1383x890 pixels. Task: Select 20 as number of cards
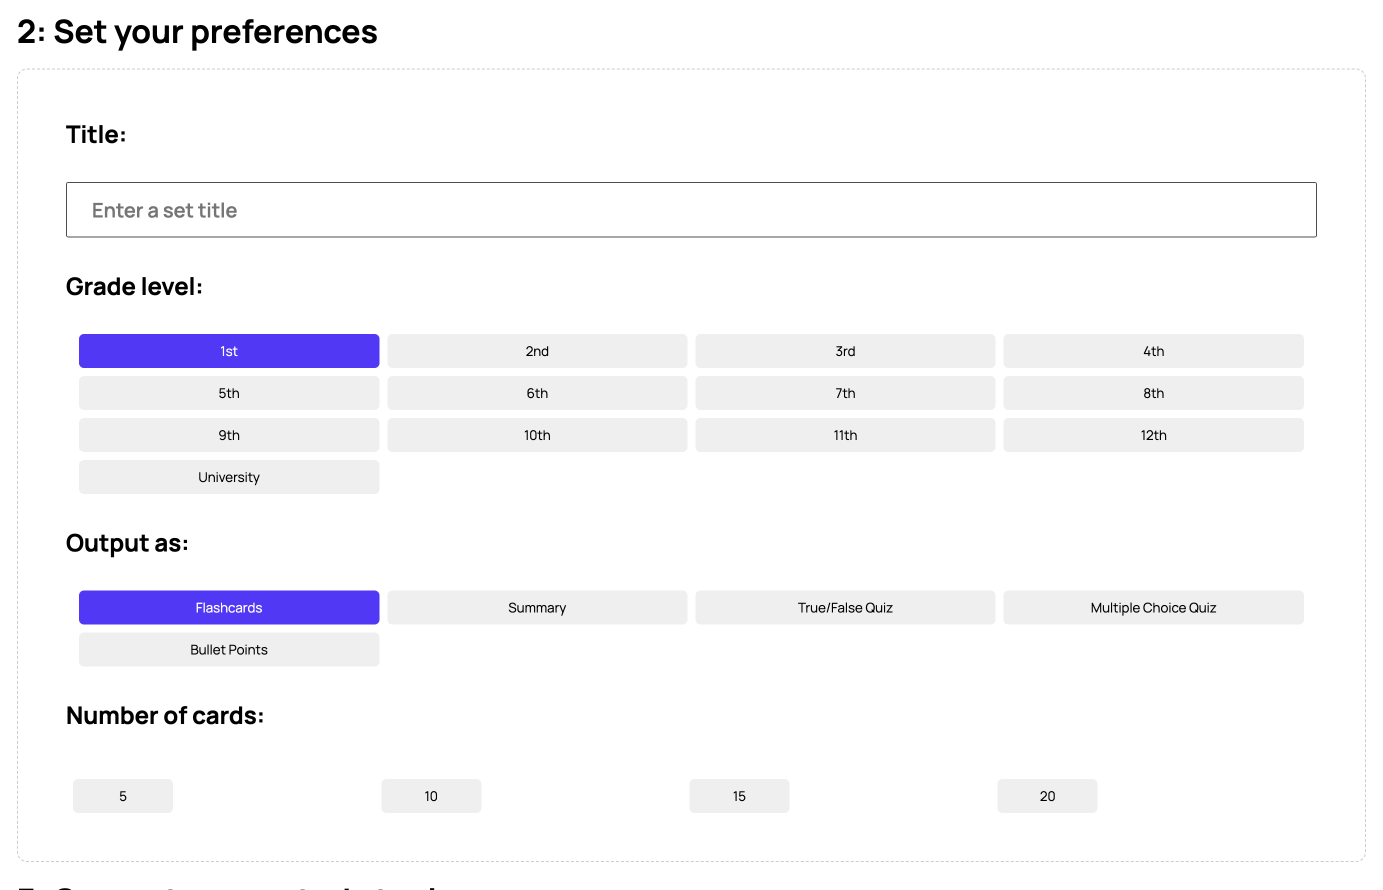[x=1047, y=796]
